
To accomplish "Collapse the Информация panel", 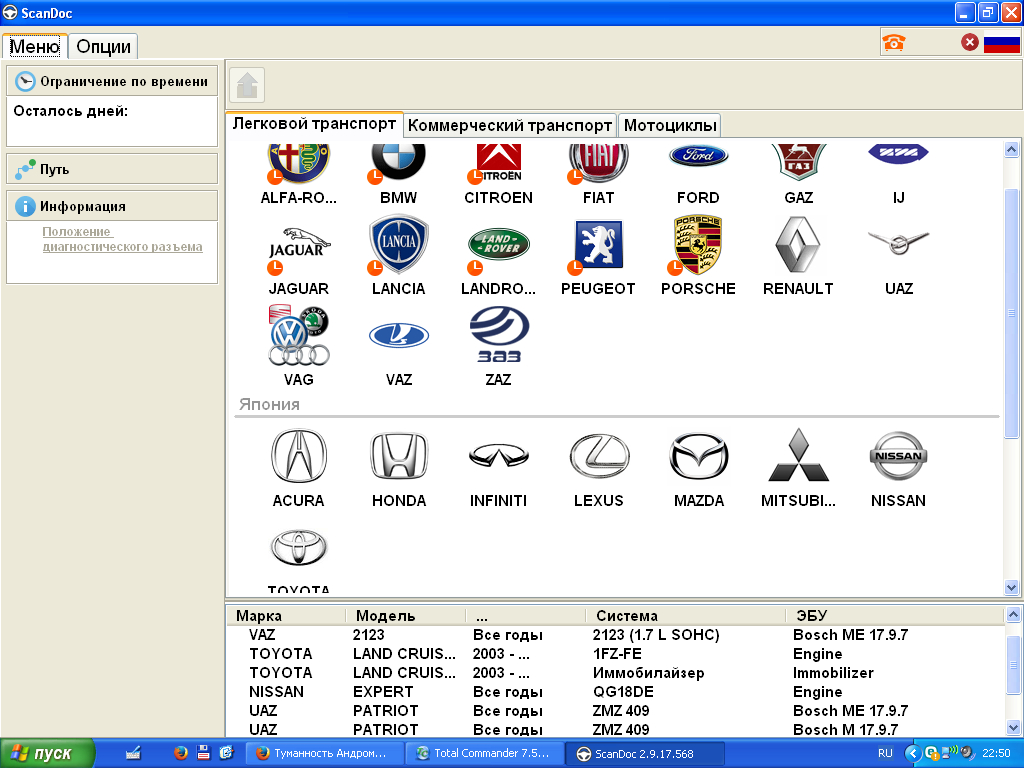I will [x=112, y=206].
